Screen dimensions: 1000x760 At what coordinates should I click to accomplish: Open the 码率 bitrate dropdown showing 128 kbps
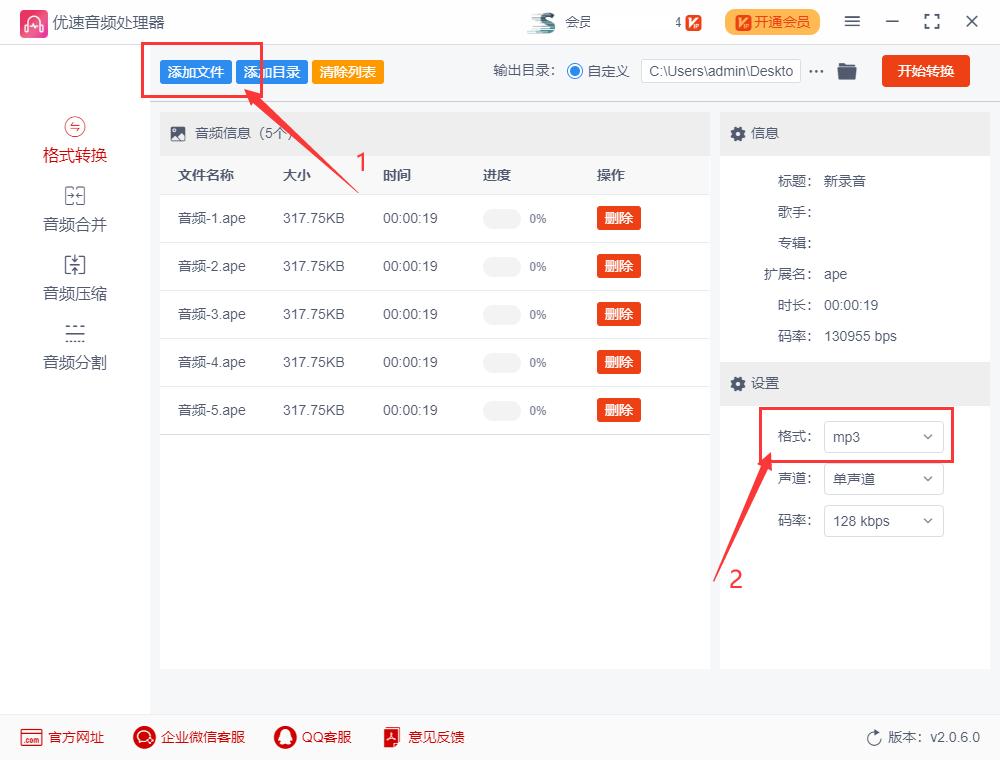(x=883, y=520)
